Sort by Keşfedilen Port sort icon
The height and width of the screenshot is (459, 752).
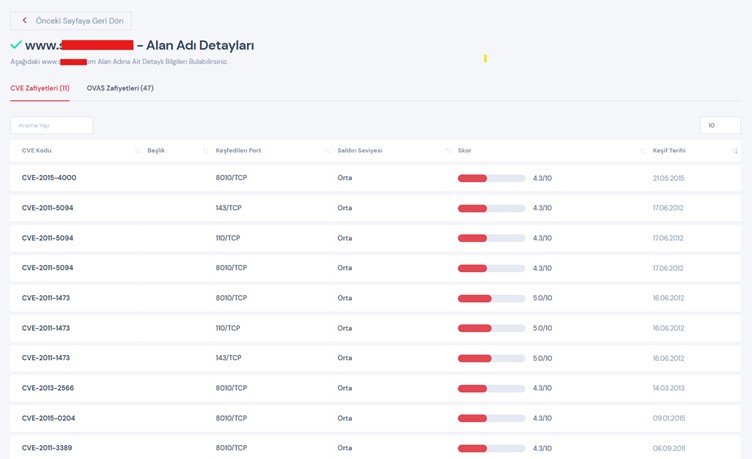pyautogui.click(x=327, y=151)
